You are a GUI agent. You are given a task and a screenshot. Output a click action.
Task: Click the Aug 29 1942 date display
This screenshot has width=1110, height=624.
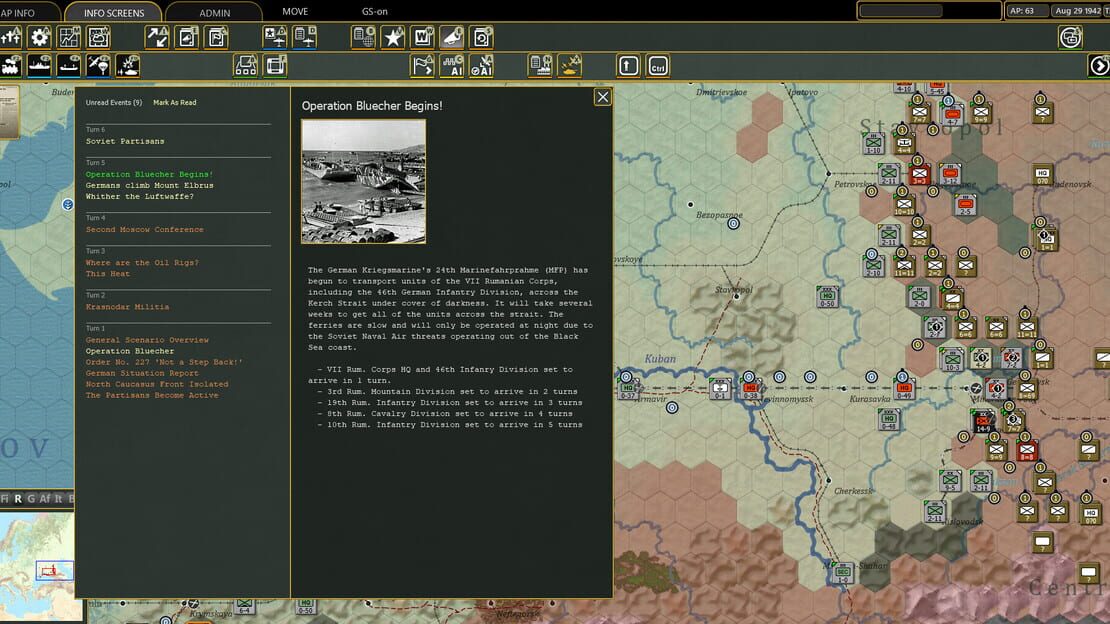pos(1079,11)
